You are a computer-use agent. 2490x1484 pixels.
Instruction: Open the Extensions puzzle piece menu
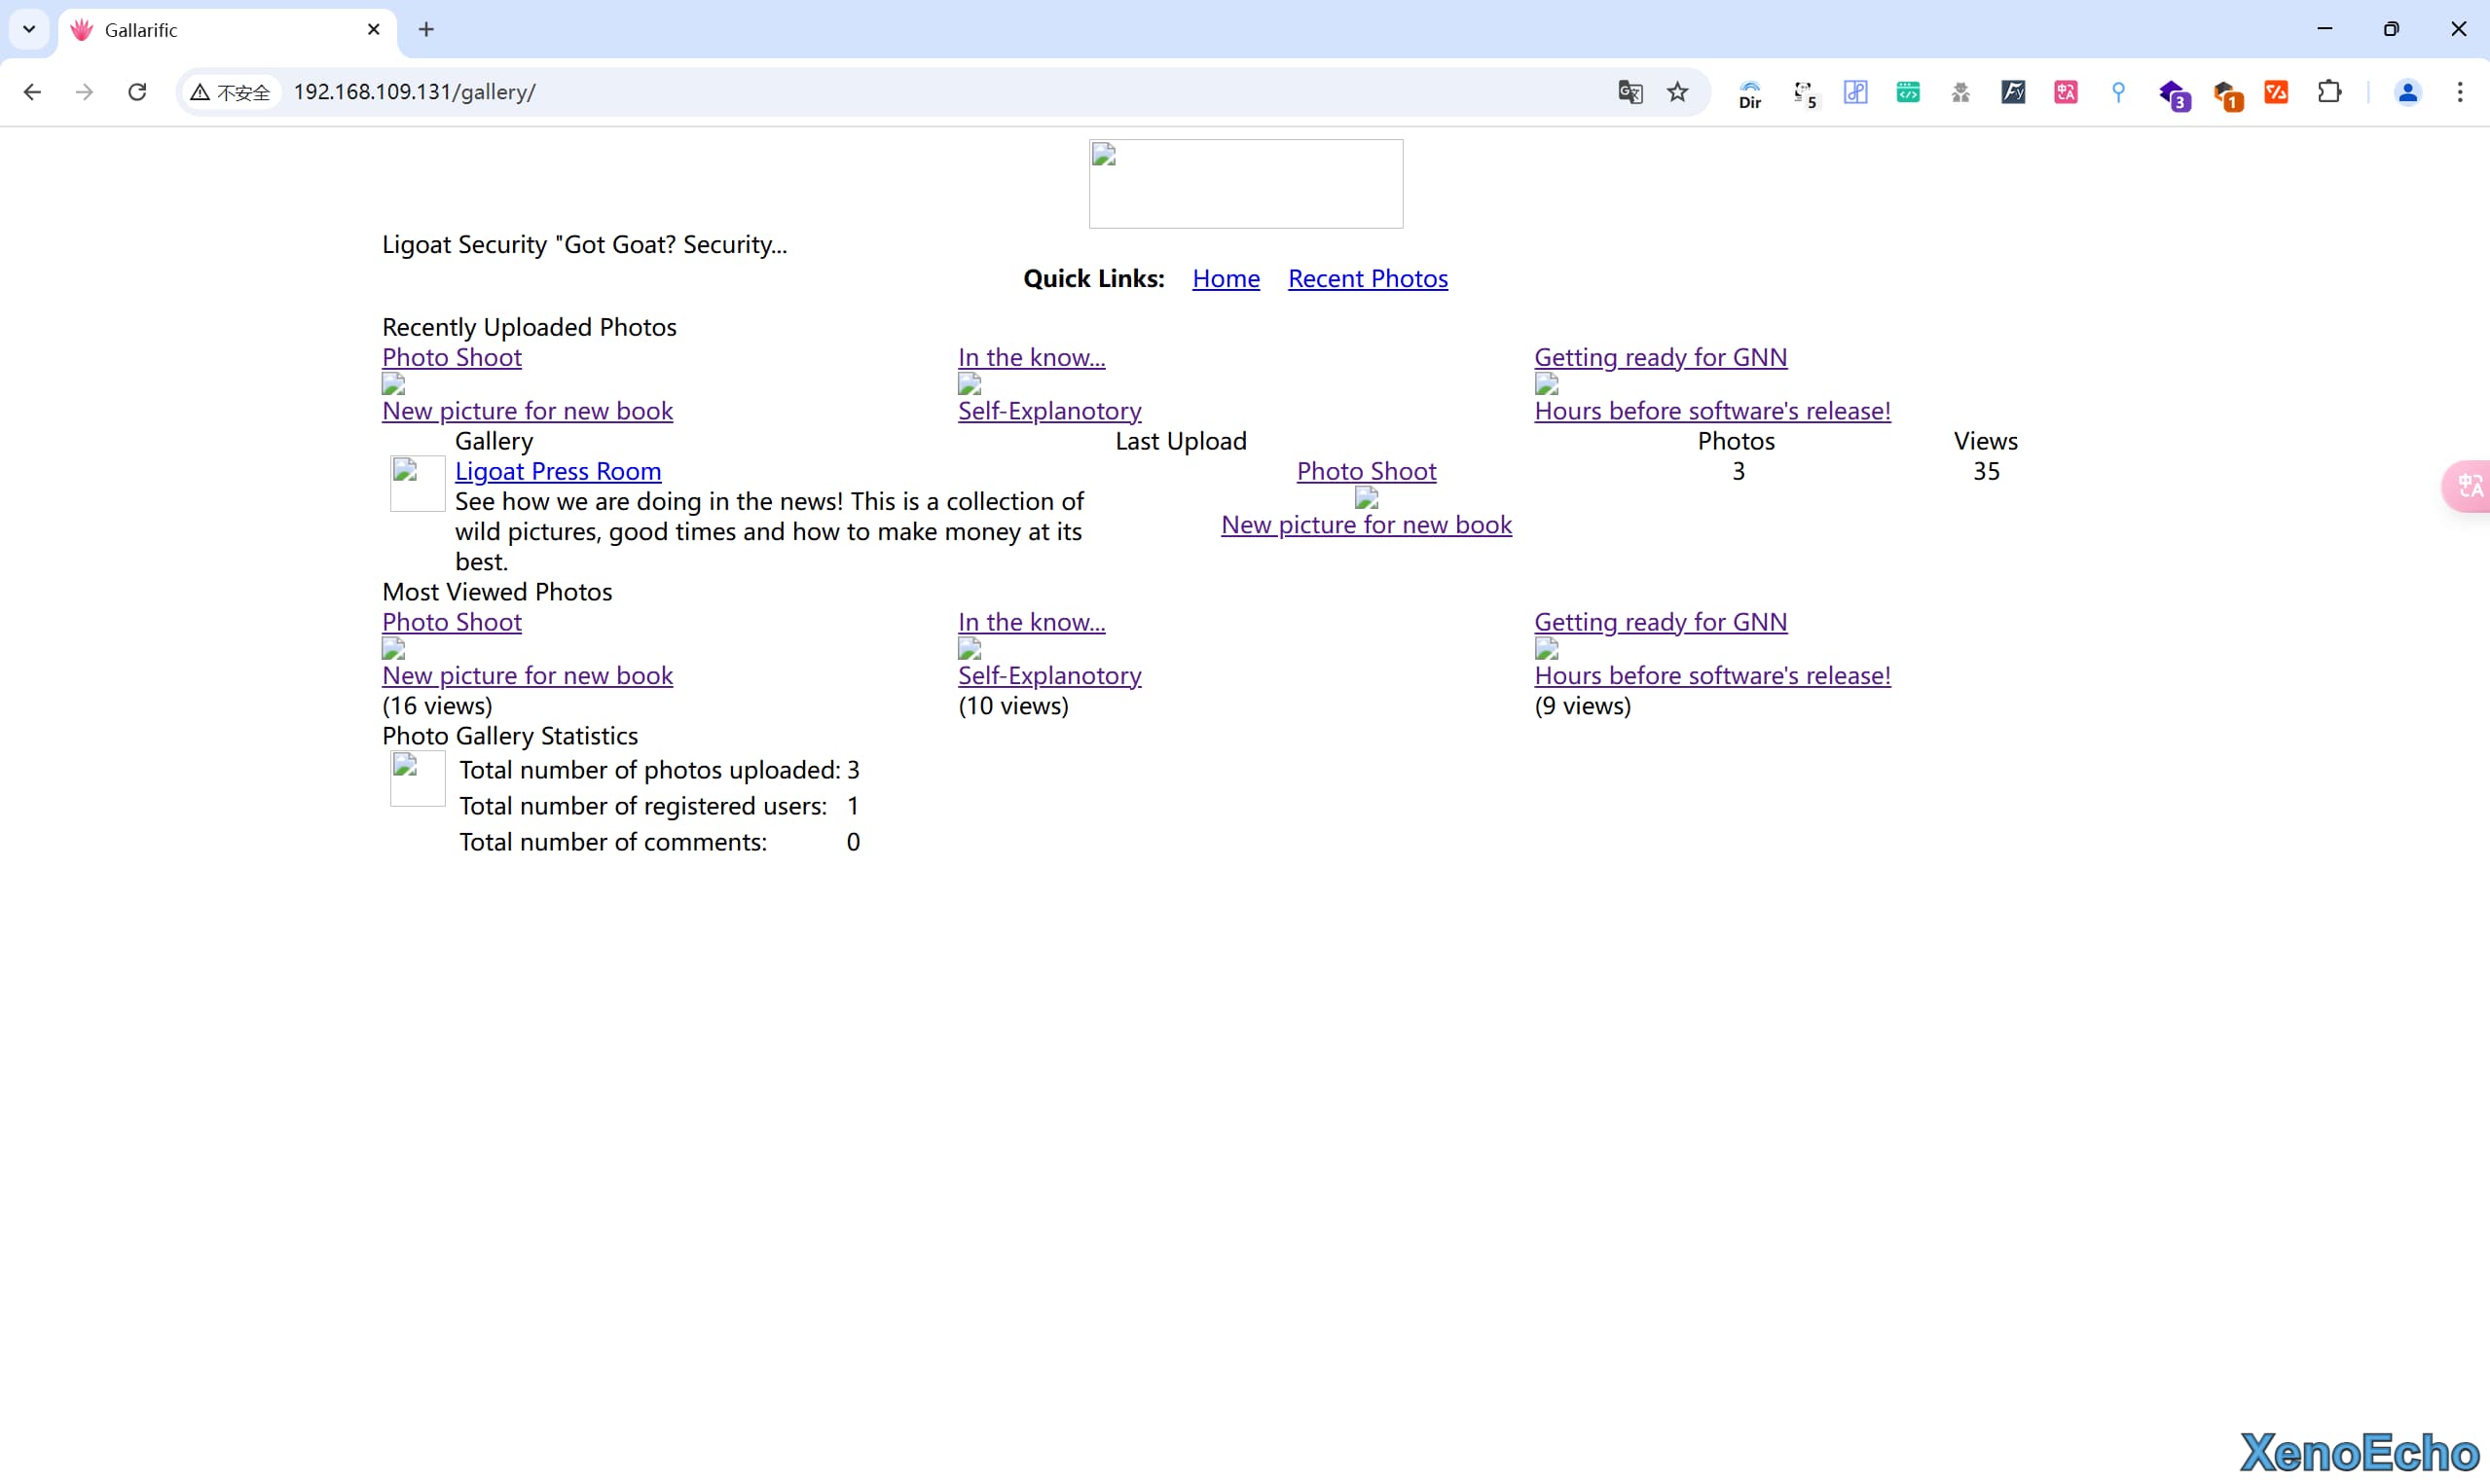pyautogui.click(x=2329, y=92)
